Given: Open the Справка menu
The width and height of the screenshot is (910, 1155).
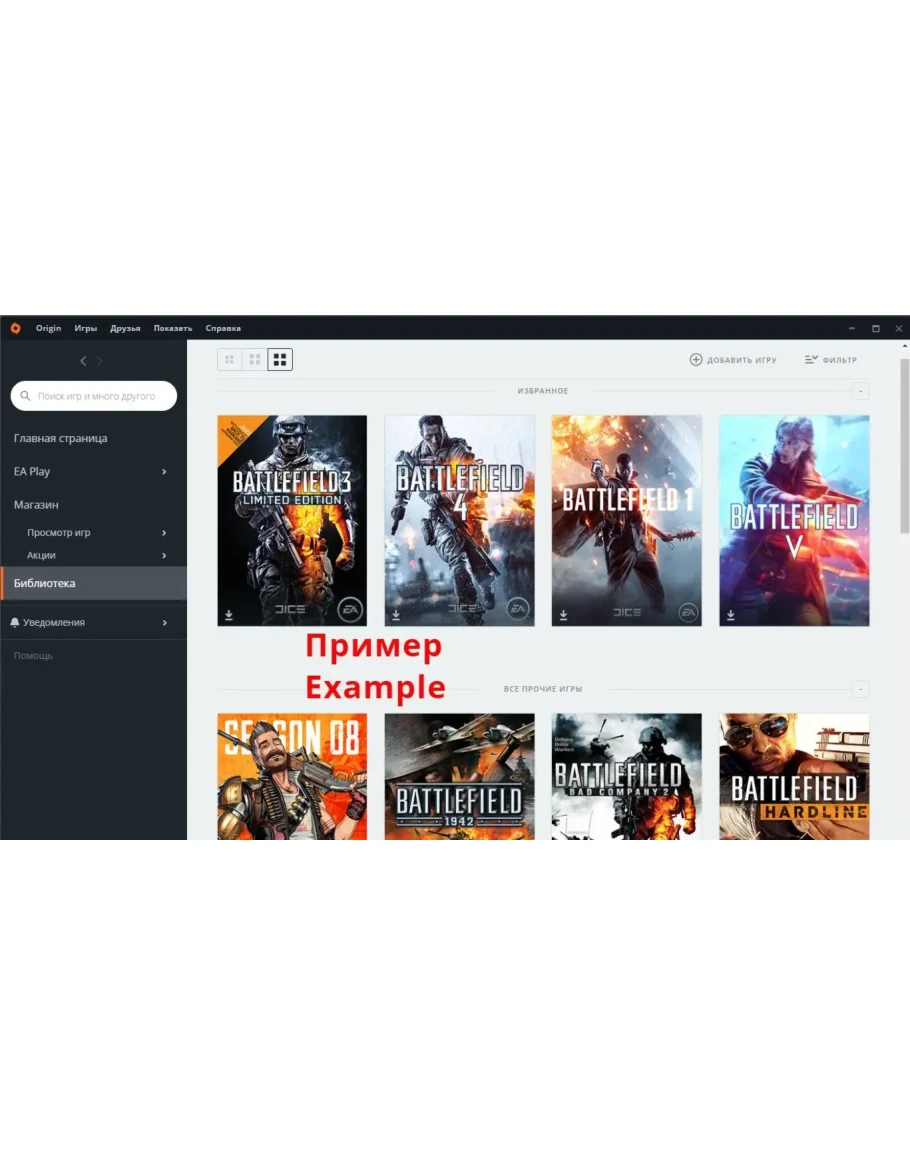Looking at the screenshot, I should pos(223,328).
